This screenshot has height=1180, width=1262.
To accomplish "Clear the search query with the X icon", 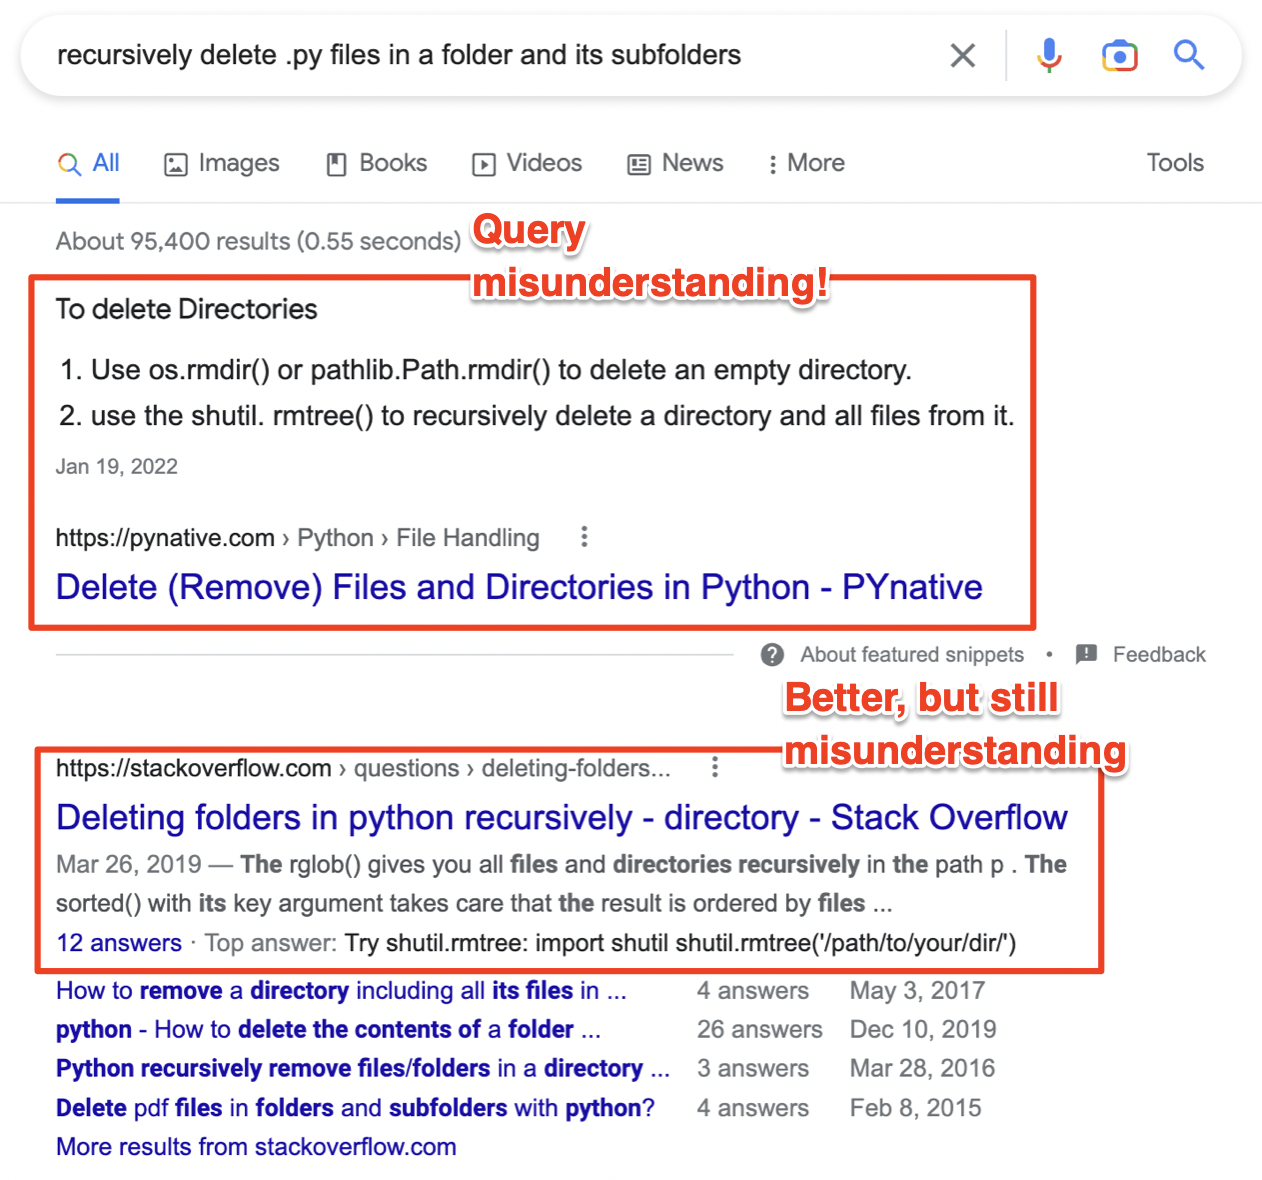I will [x=962, y=55].
